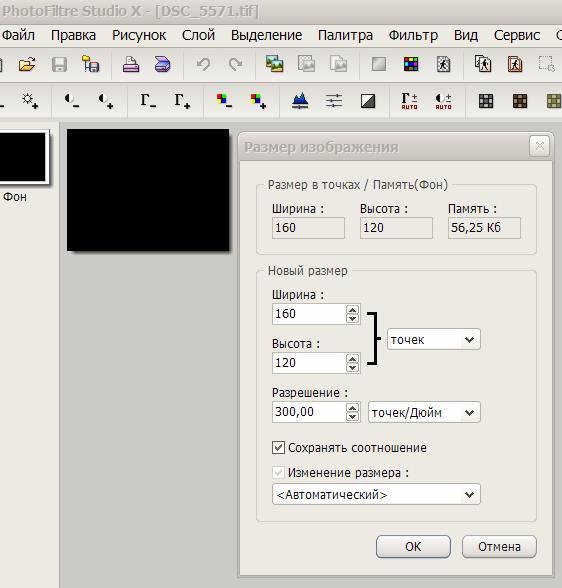Click the 'Память' 56,25 Кб field
The image size is (562, 588).
click(x=484, y=228)
